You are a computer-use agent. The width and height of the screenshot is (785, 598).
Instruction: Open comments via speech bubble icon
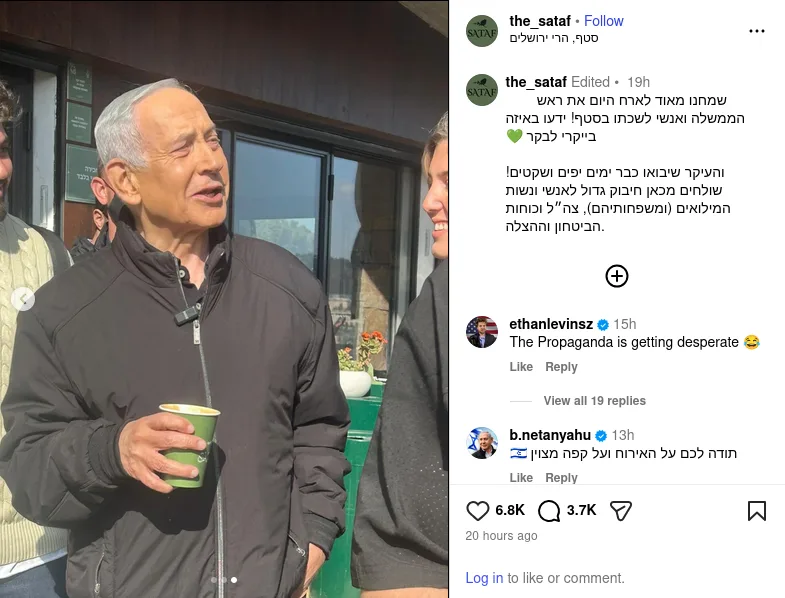tap(549, 511)
